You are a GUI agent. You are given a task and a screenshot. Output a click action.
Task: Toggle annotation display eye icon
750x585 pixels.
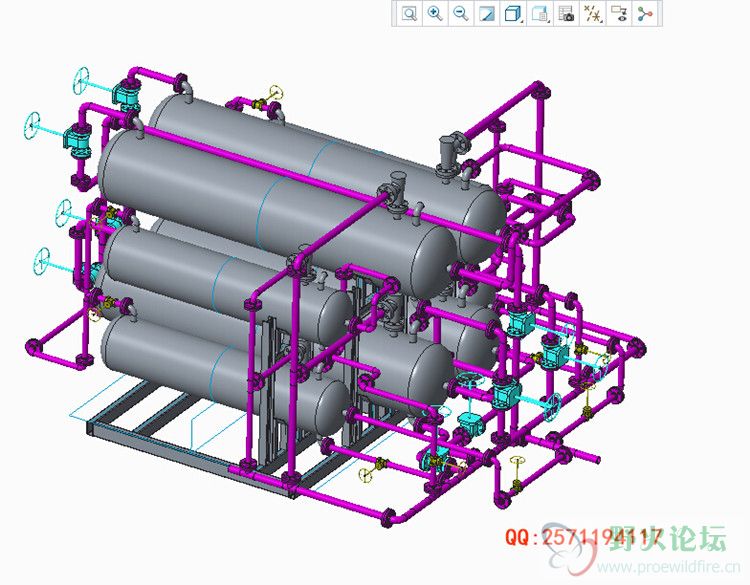pyautogui.click(x=619, y=13)
